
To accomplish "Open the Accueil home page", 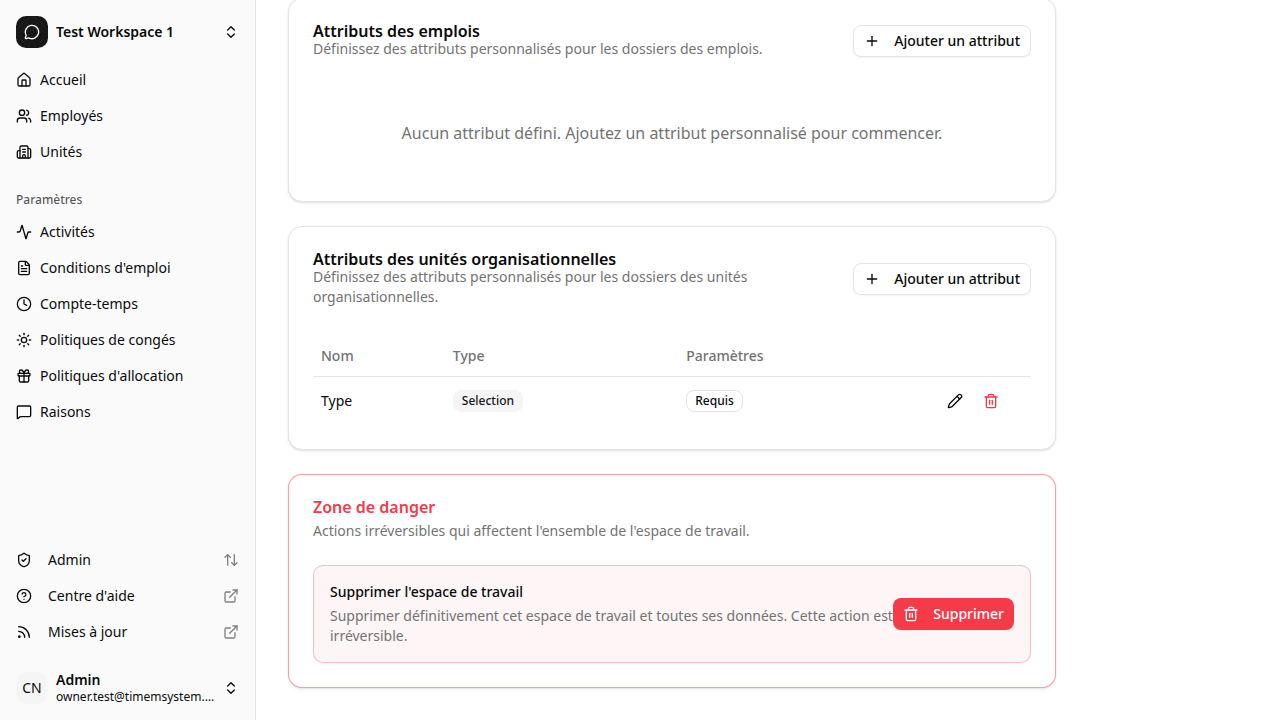I will (x=61, y=79).
